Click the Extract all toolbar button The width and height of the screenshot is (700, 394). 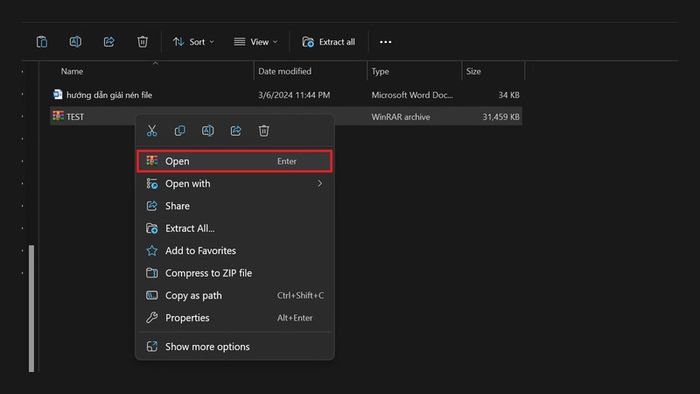click(x=329, y=42)
